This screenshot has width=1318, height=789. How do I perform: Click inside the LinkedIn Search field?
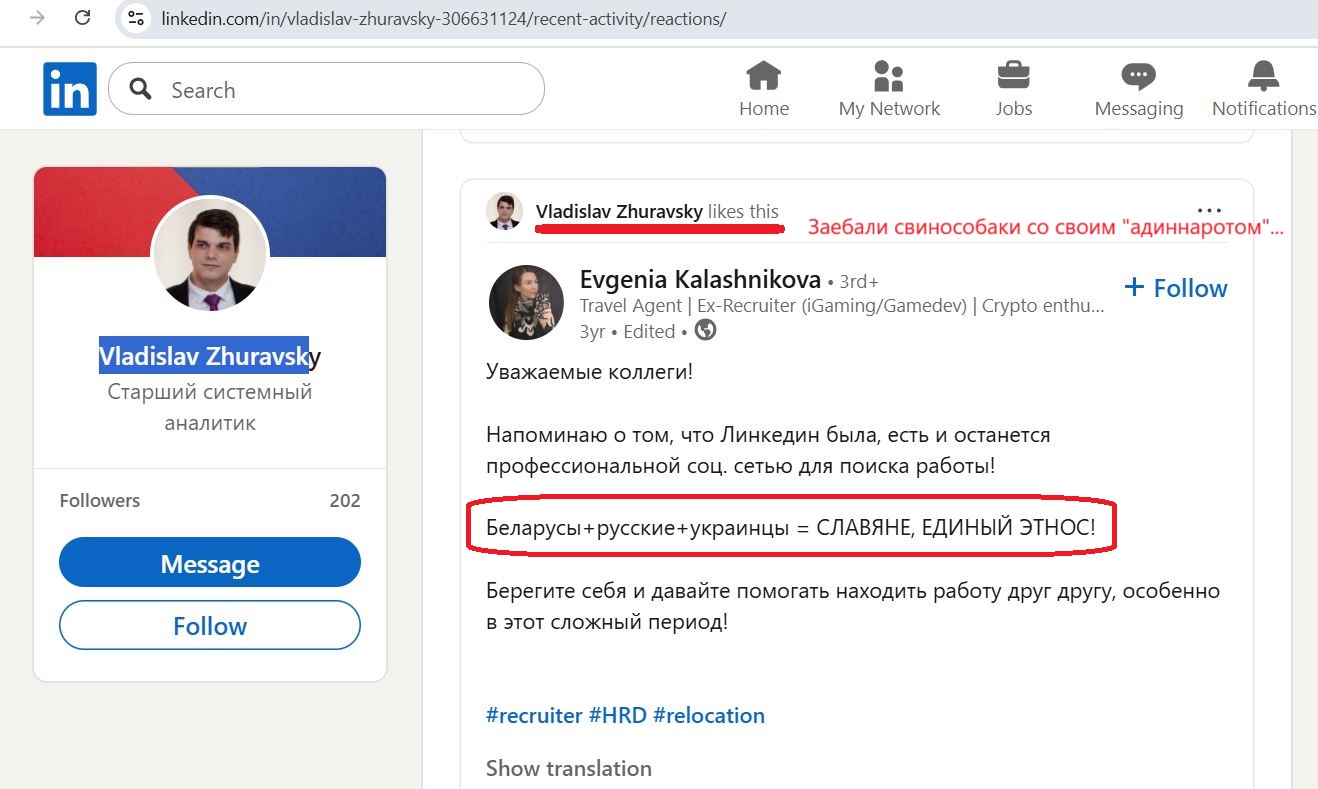point(326,90)
